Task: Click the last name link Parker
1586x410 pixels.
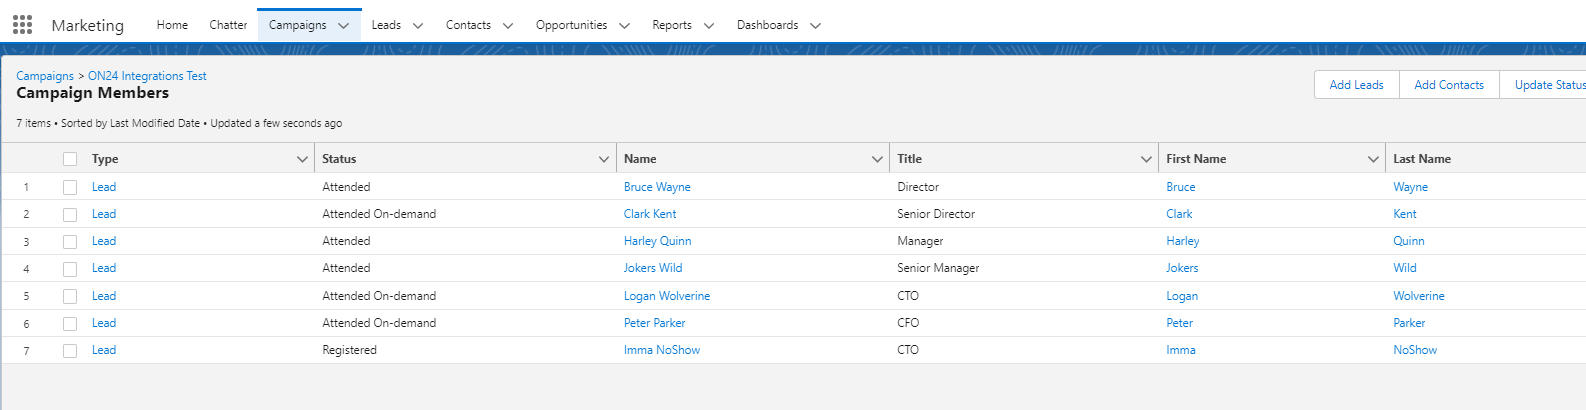Action: click(1409, 323)
